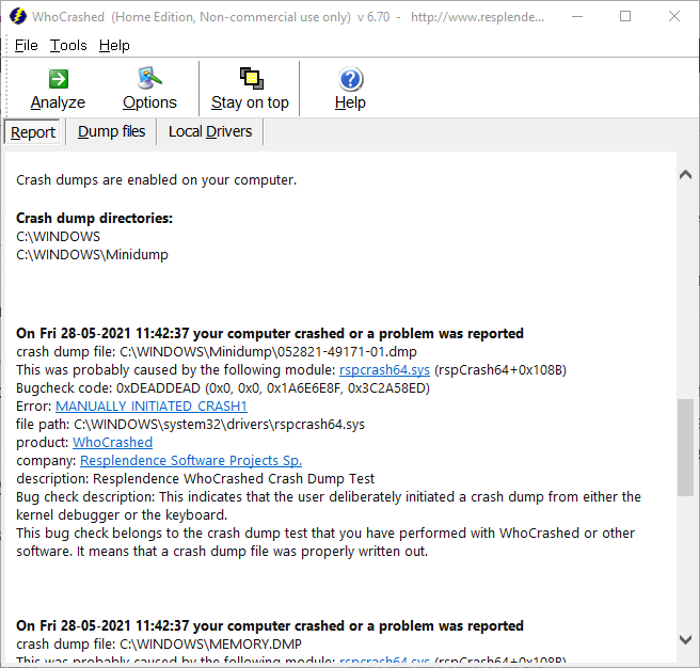Viewport: 700px width, 668px height.
Task: Click the 'Crash dump directories:' heading
Action: tap(94, 218)
